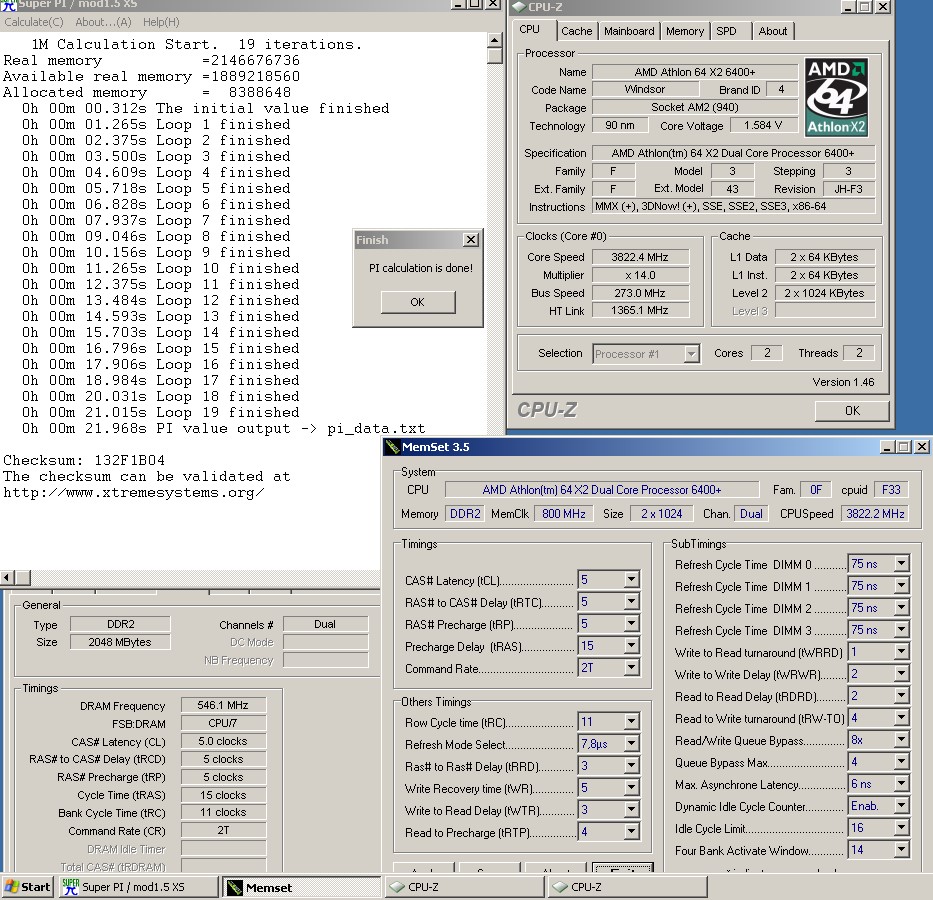Click the AMD Athlon 64 X2 logo
This screenshot has height=900, width=933.
836,98
